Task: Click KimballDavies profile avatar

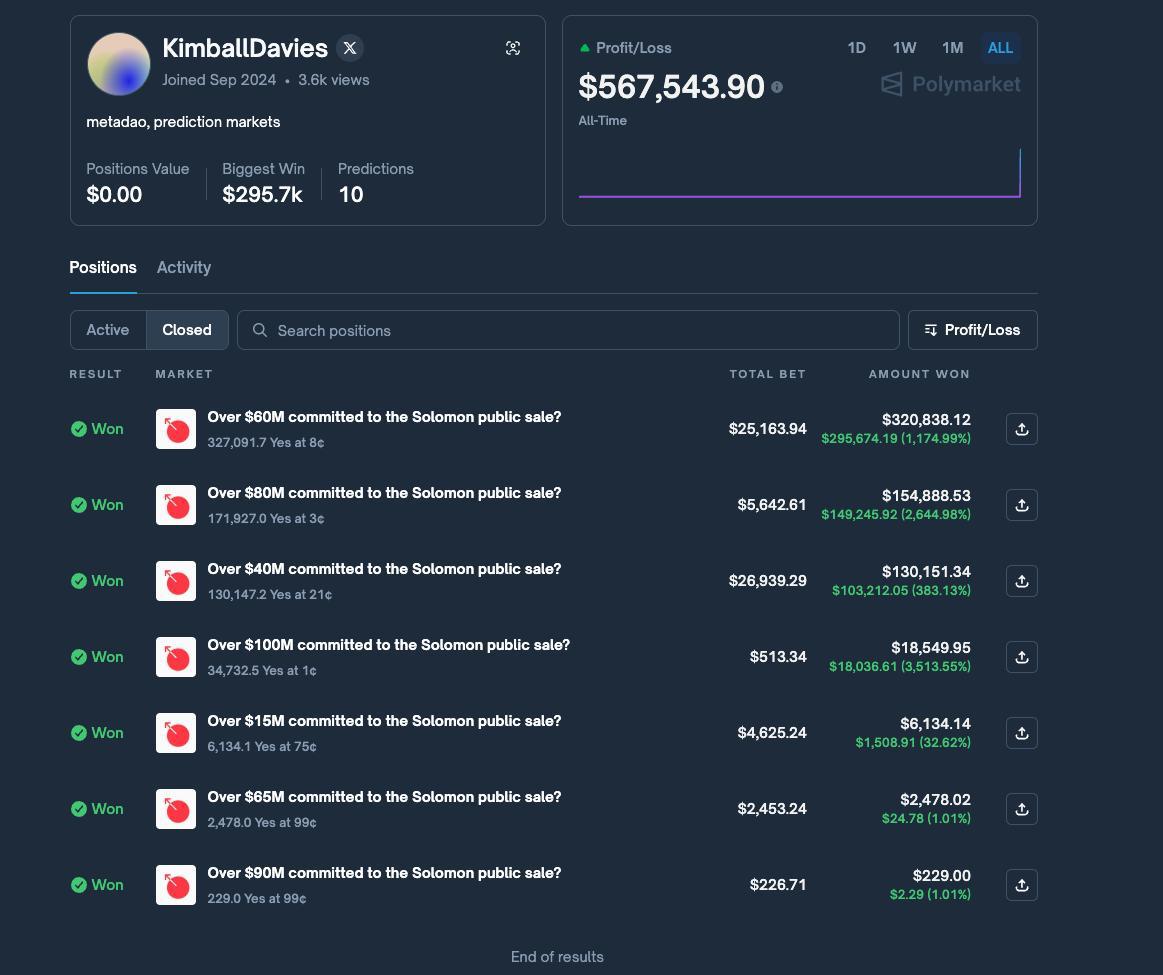Action: click(119, 64)
